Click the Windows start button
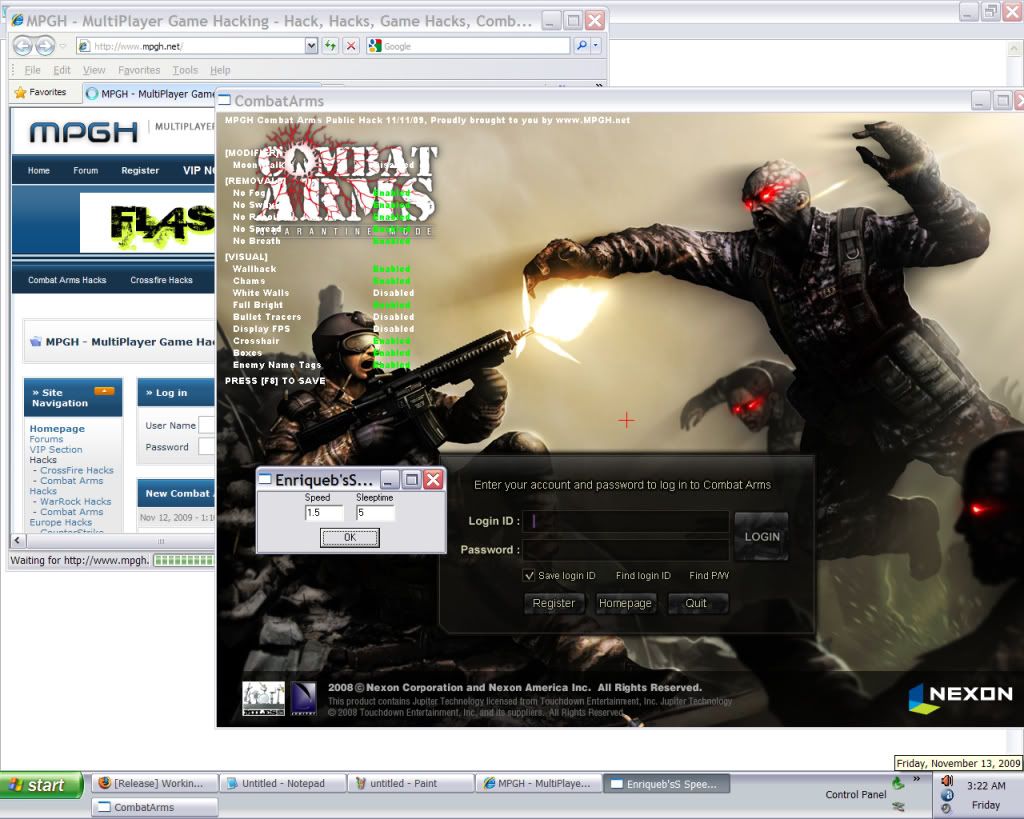Image resolution: width=1024 pixels, height=819 pixels. 40,784
